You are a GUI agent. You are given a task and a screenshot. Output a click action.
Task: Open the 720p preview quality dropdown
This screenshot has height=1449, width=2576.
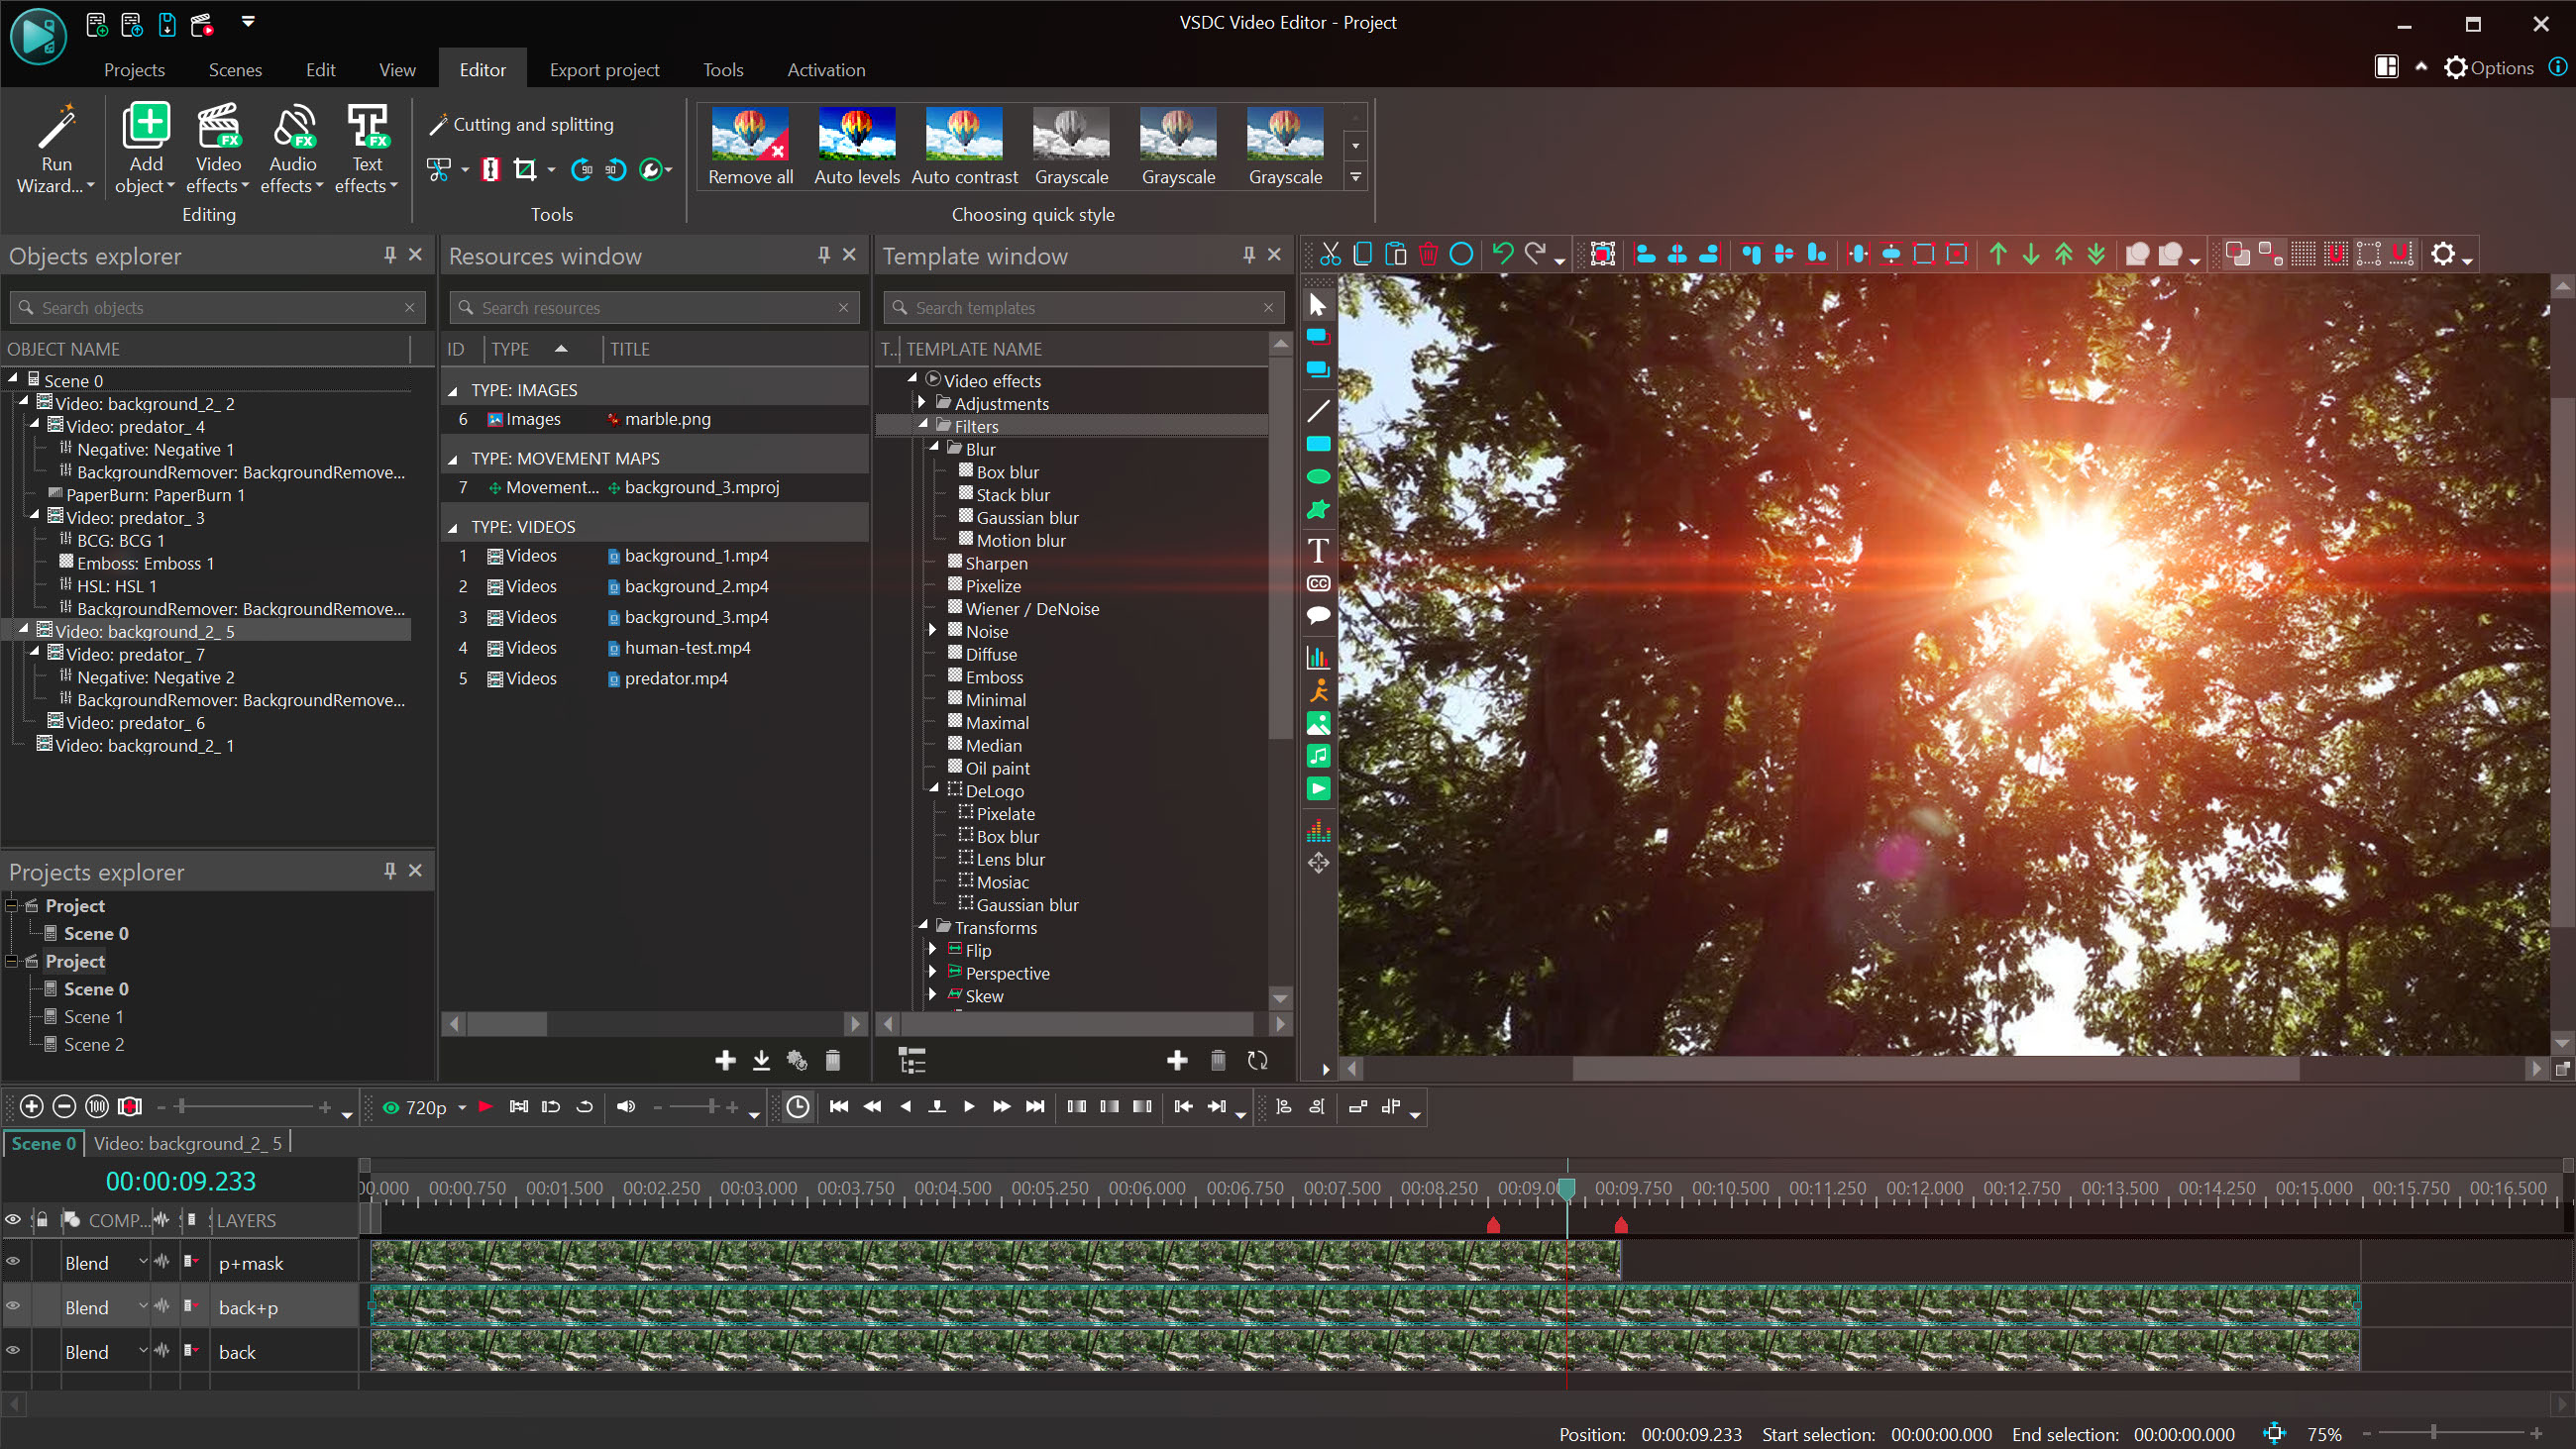(462, 1107)
